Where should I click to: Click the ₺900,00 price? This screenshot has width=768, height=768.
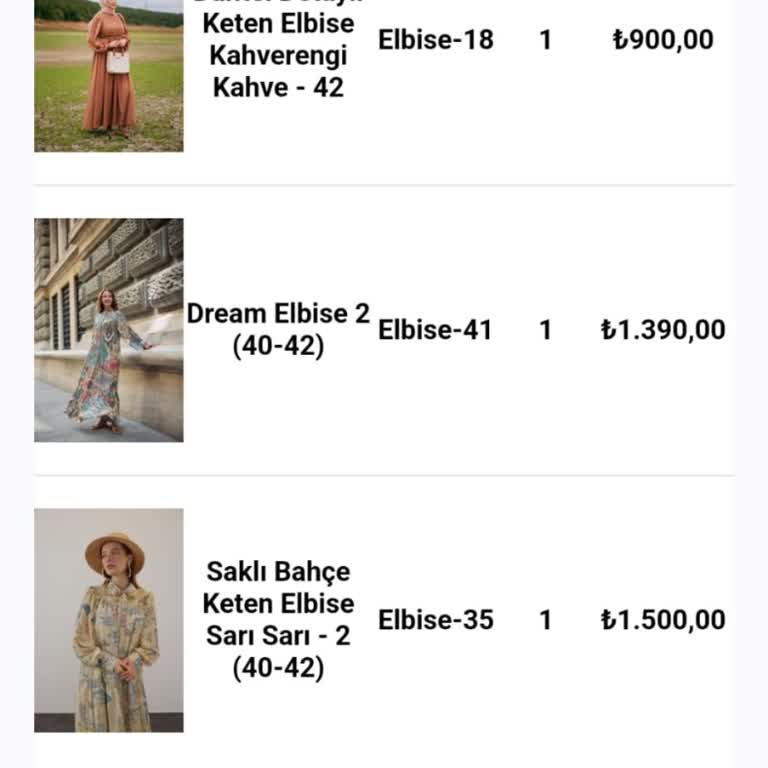663,40
